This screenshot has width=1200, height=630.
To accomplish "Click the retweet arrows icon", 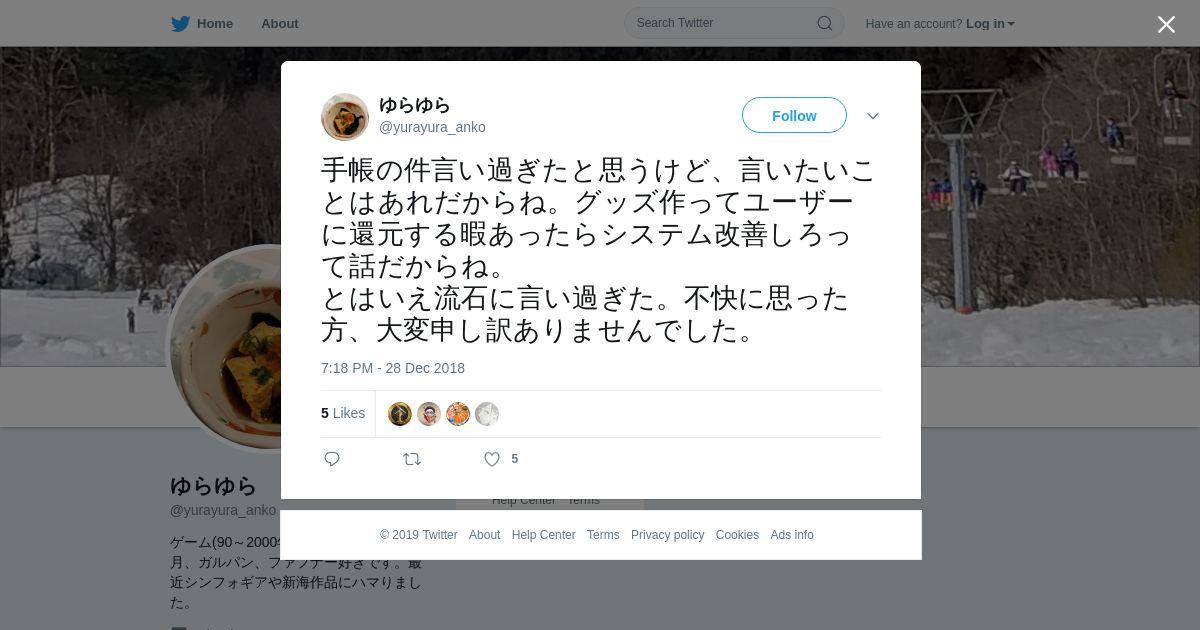I will [412, 459].
